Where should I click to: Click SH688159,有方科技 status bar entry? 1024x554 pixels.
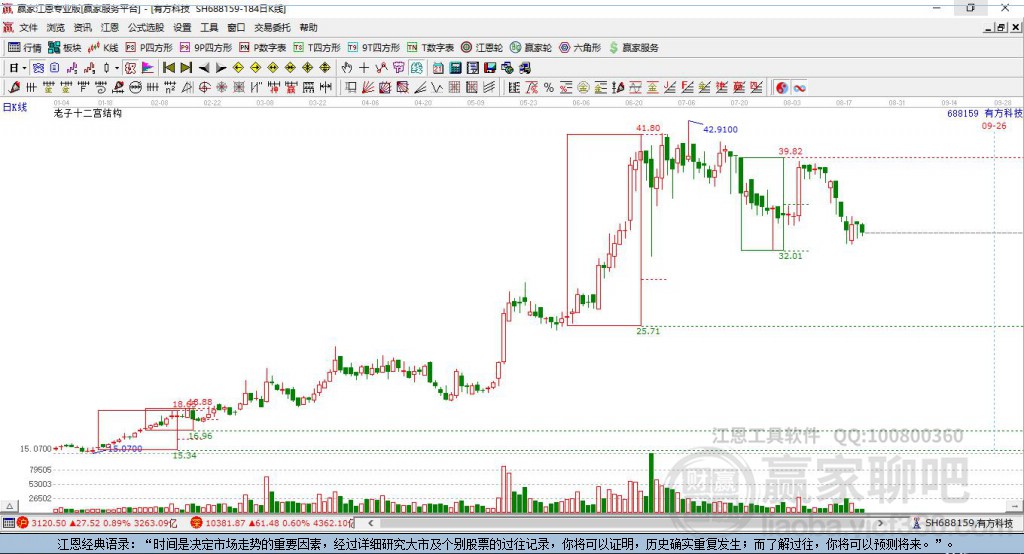(x=968, y=523)
